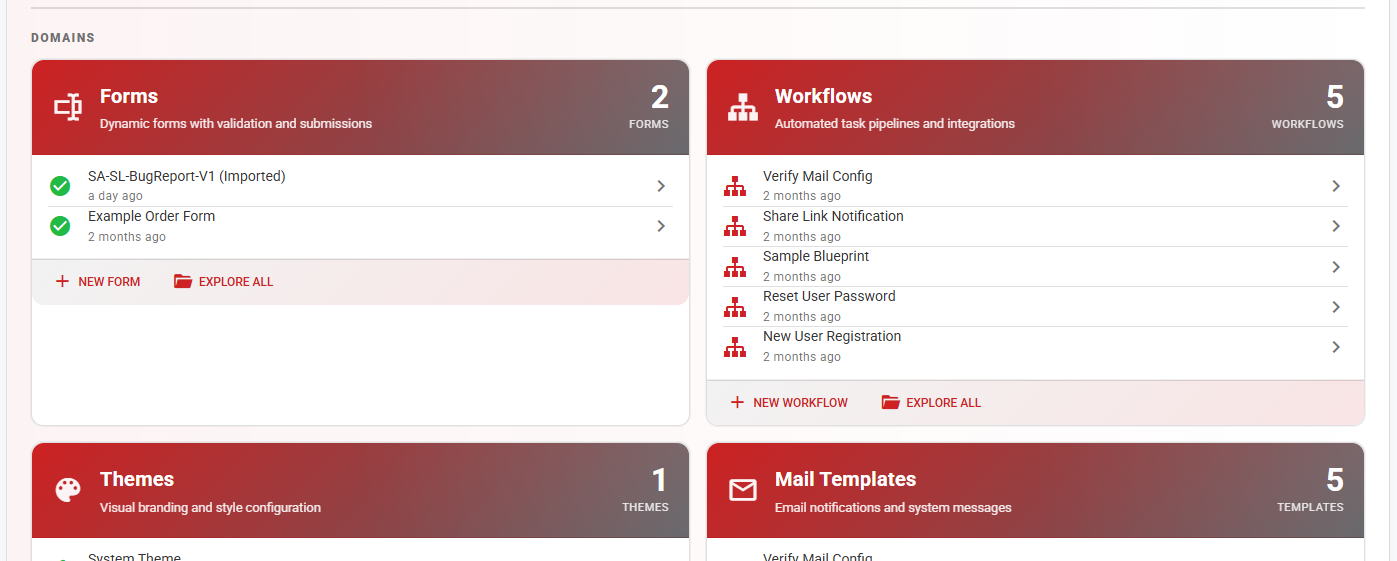Select the Reset User Password name
Screen dimensions: 1397x561
[x=829, y=296]
